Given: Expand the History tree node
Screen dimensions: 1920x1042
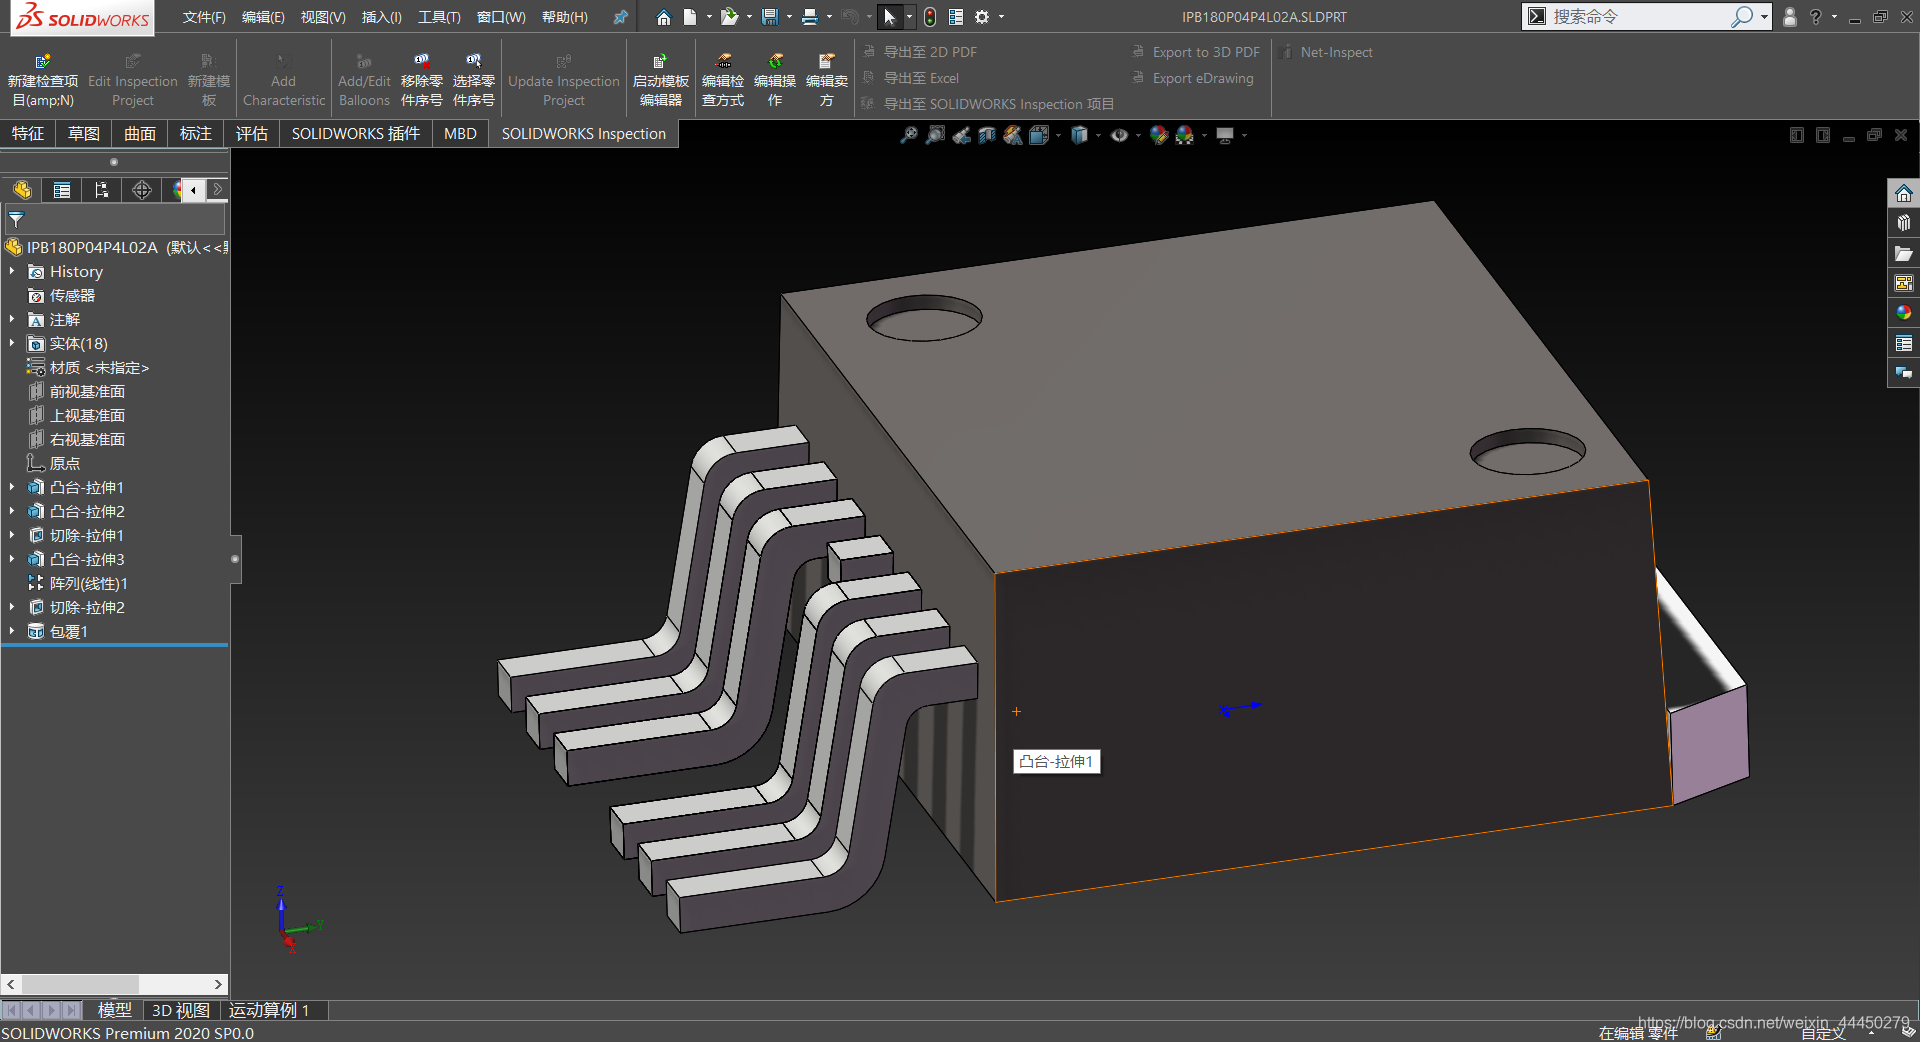Looking at the screenshot, I should pos(12,271).
